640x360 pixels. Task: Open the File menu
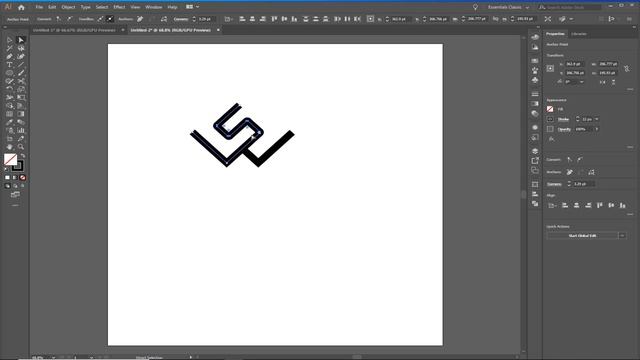(39, 7)
